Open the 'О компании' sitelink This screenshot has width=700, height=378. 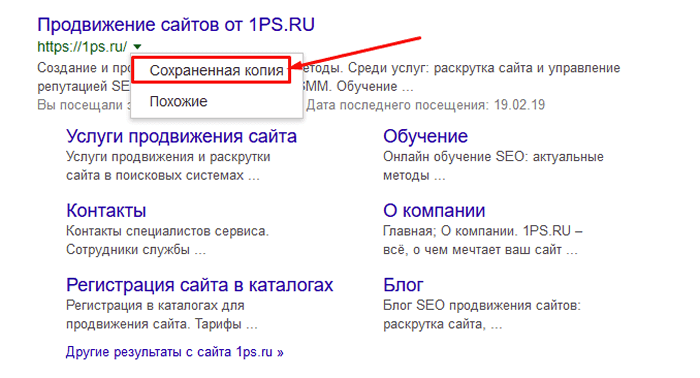(434, 210)
